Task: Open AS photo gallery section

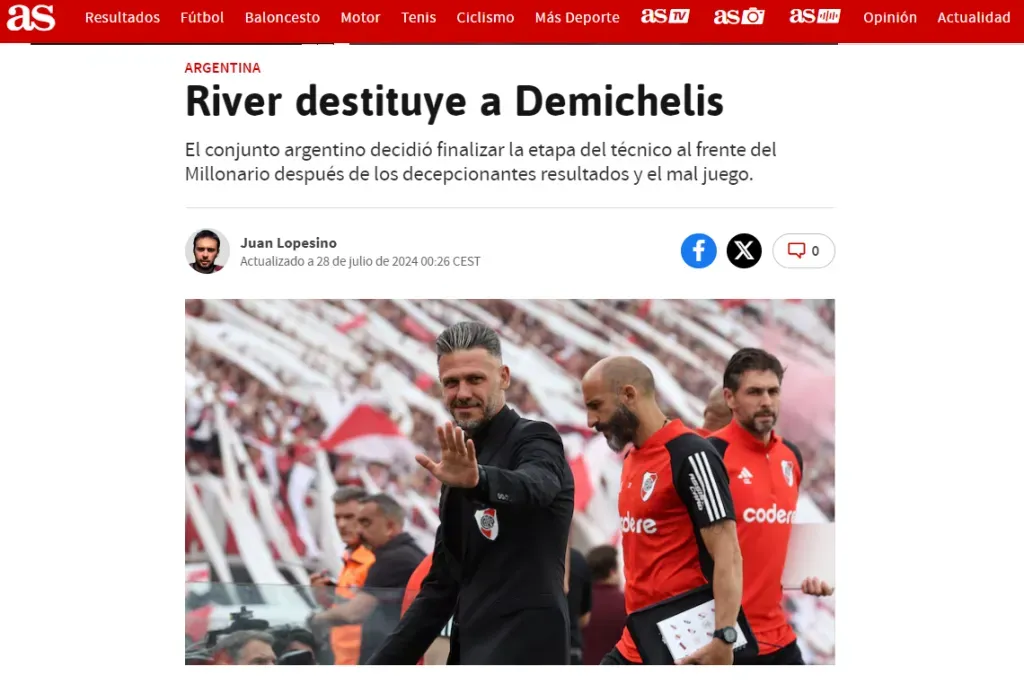Action: click(x=739, y=16)
